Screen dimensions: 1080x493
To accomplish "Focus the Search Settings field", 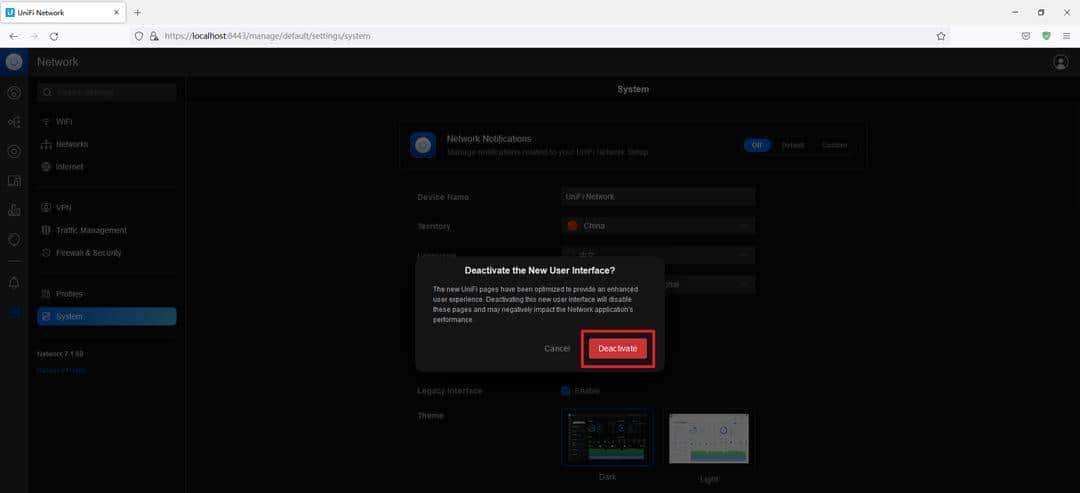I will point(107,92).
